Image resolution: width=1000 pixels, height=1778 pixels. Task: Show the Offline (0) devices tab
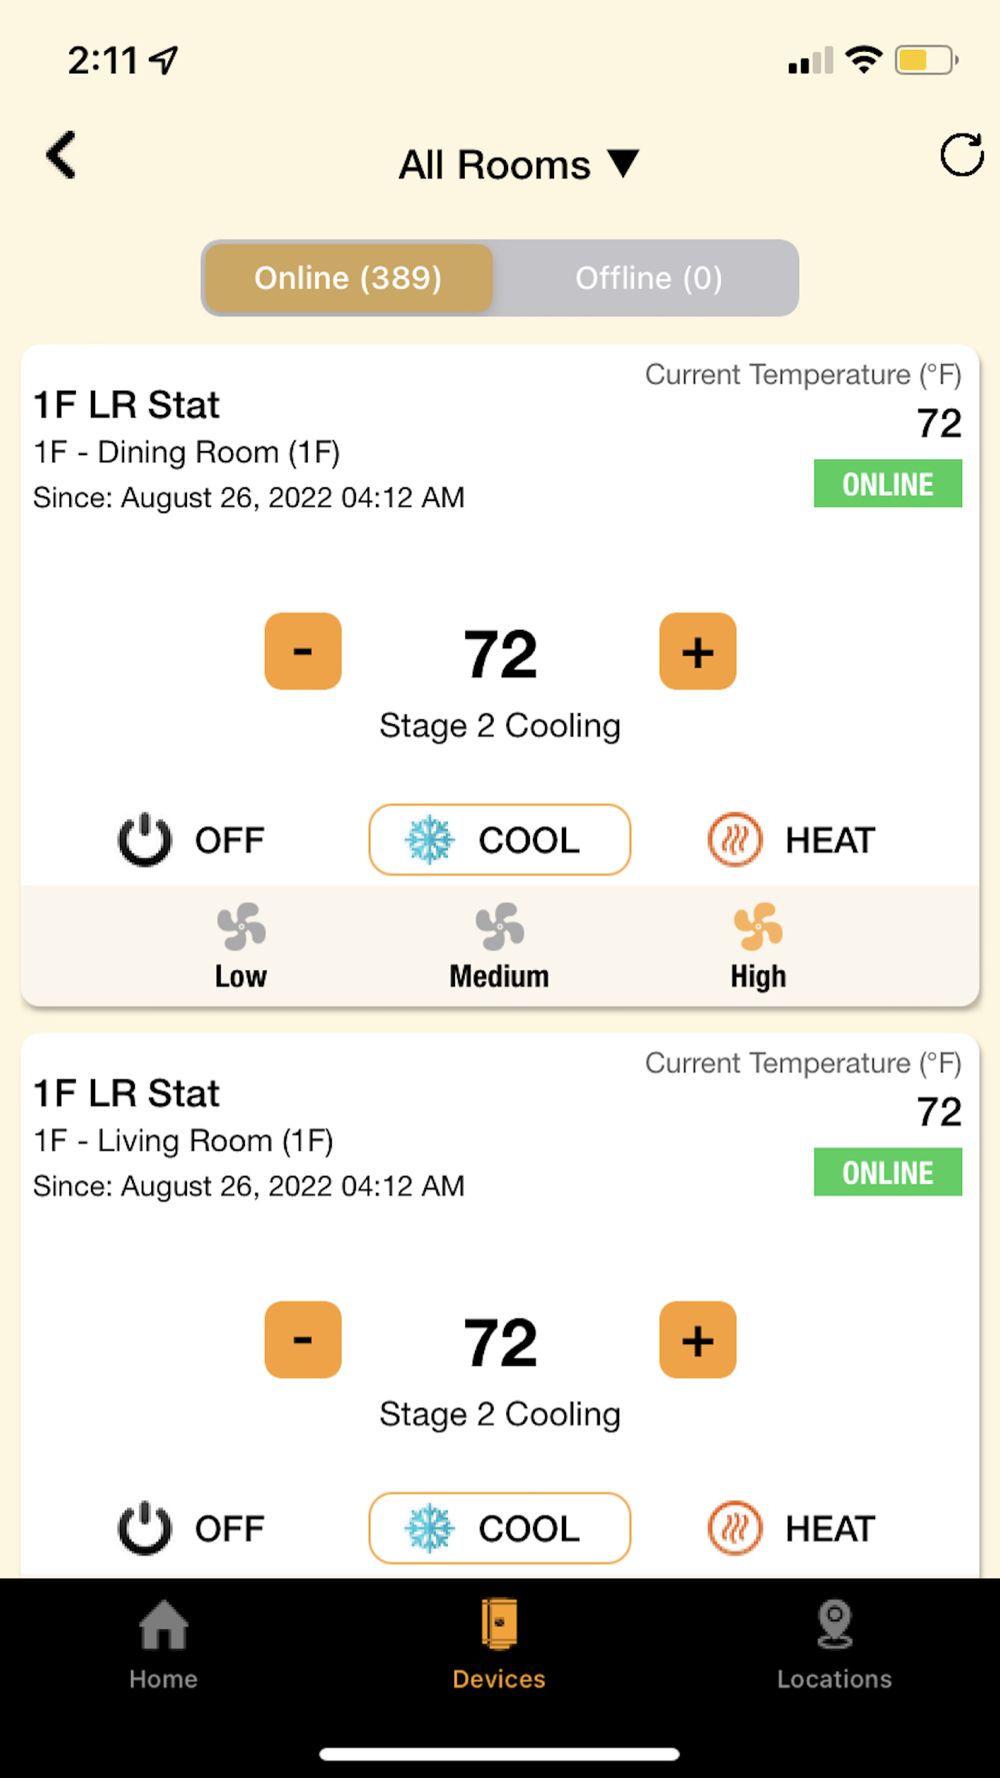pyautogui.click(x=648, y=278)
